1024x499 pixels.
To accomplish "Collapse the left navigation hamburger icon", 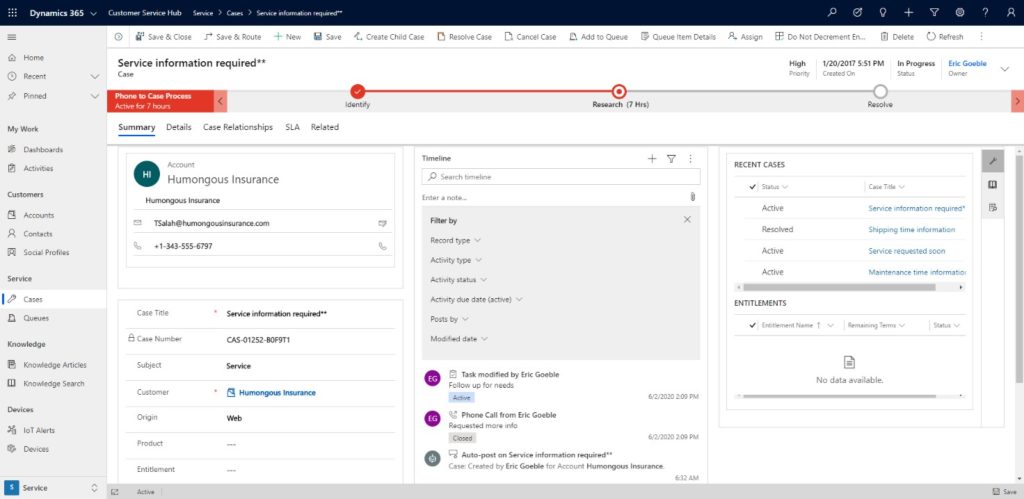I will click(x=12, y=37).
